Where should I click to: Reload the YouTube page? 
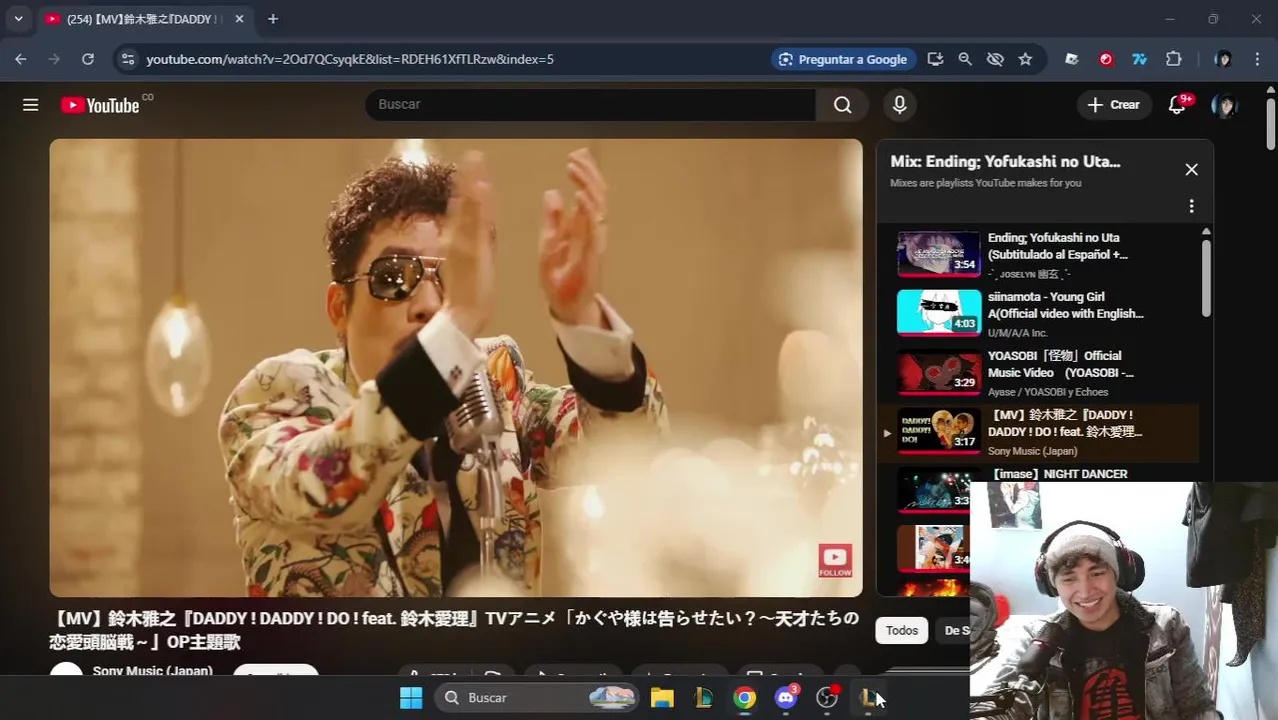pyautogui.click(x=88, y=59)
